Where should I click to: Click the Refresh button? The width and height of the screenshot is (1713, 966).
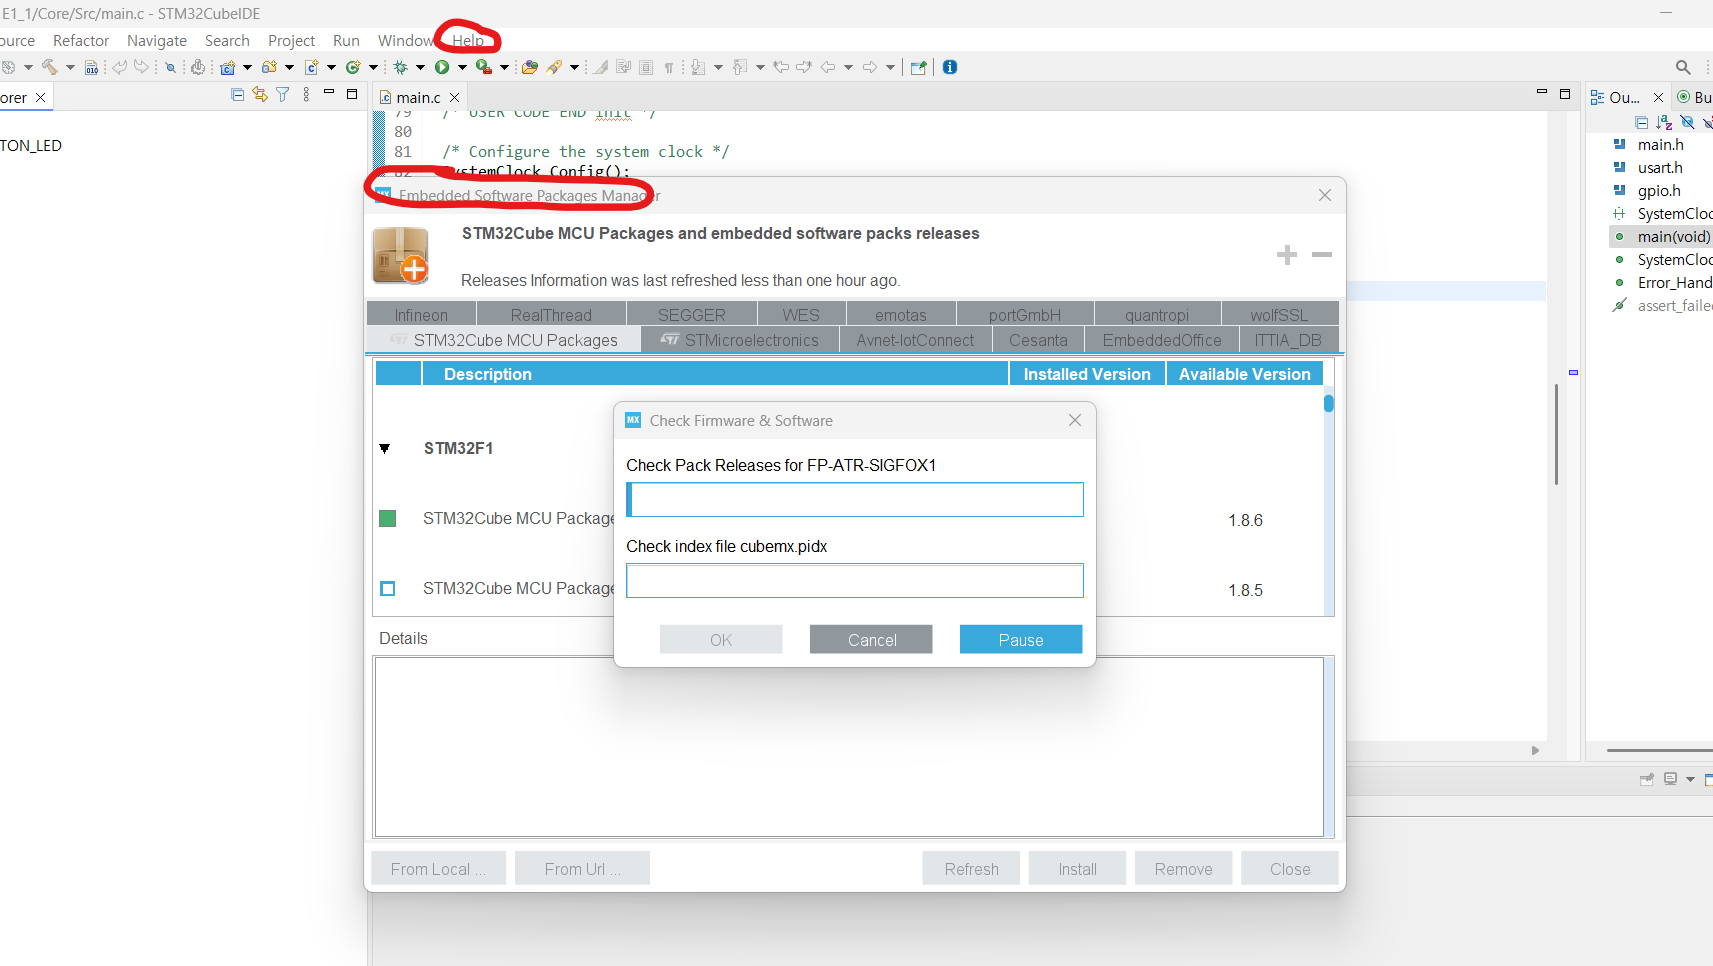click(971, 869)
